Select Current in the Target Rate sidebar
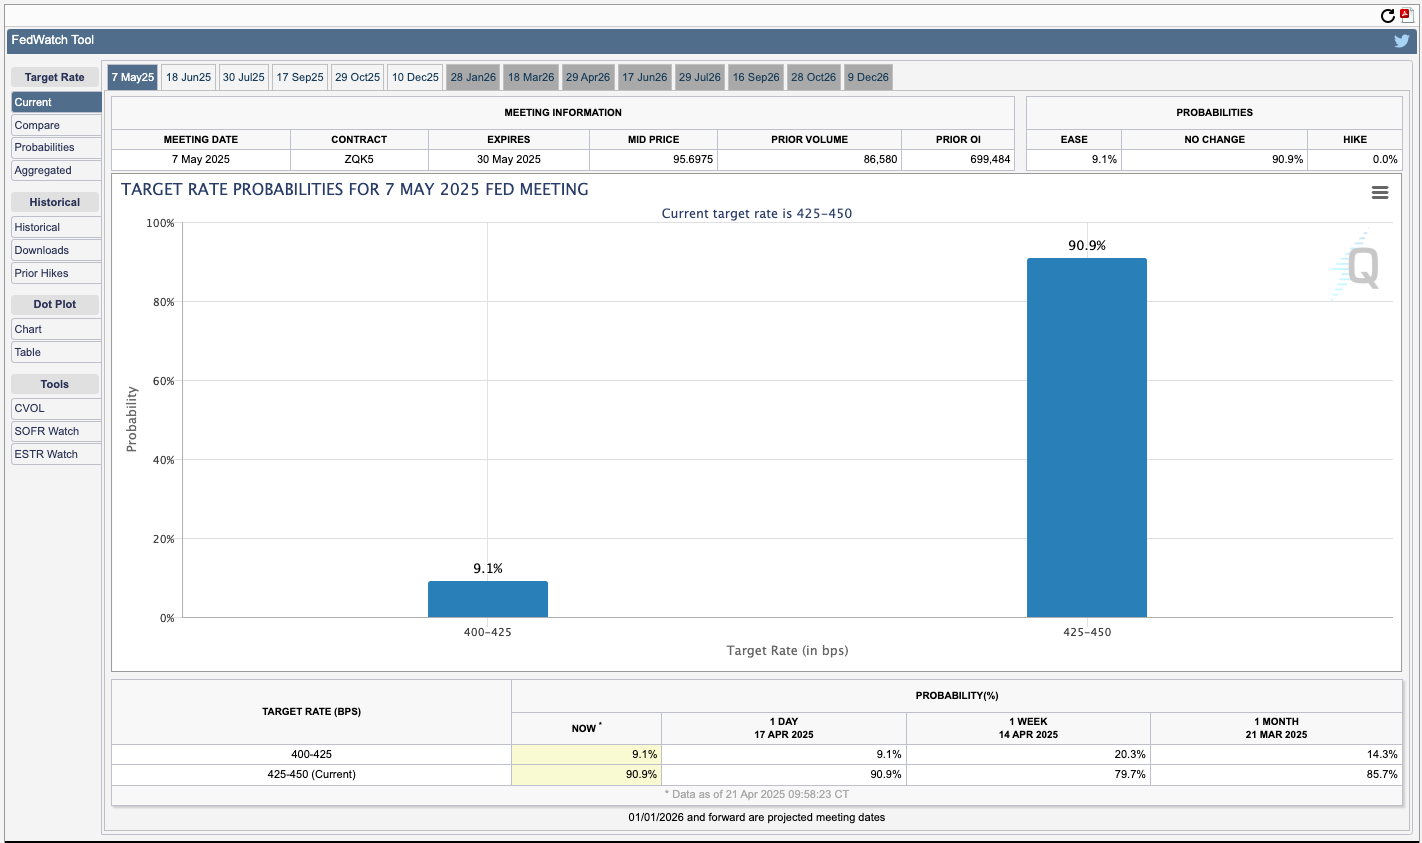1422x843 pixels. pyautogui.click(x=56, y=102)
